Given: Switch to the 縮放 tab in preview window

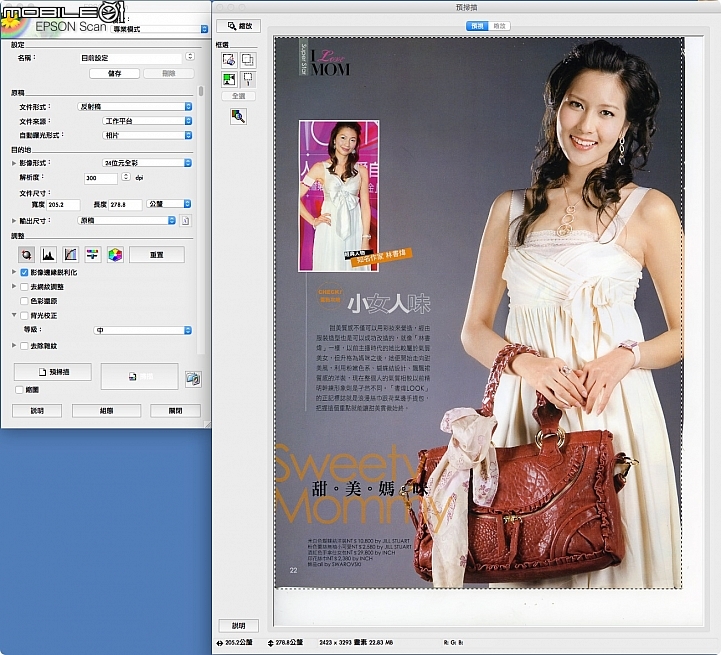Looking at the screenshot, I should (x=499, y=26).
